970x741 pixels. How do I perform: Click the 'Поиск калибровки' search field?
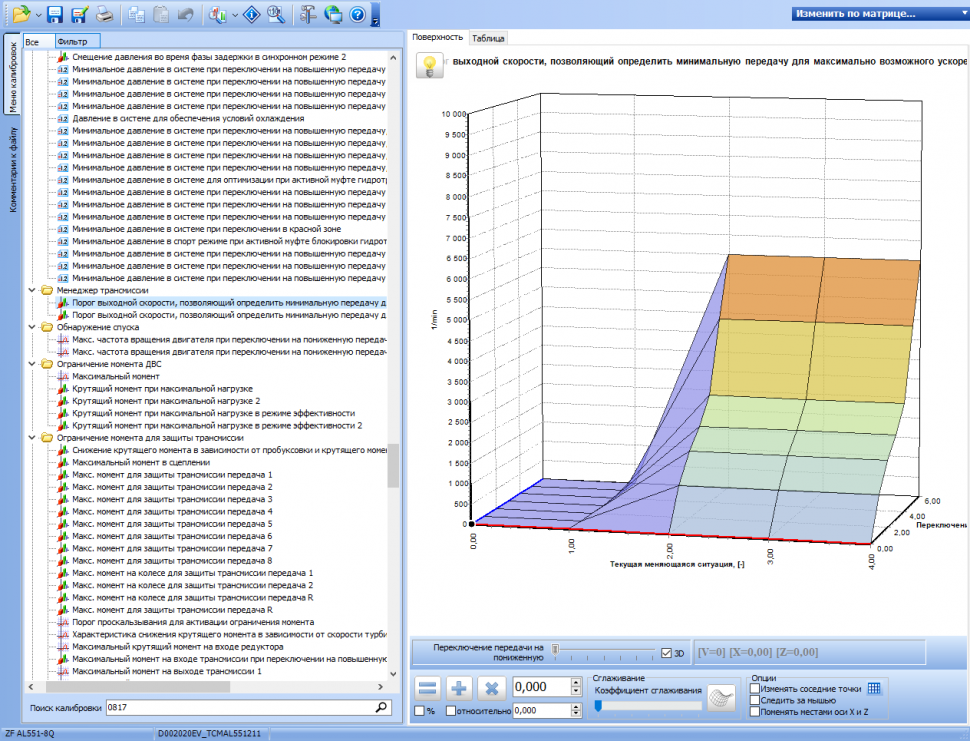(x=240, y=707)
